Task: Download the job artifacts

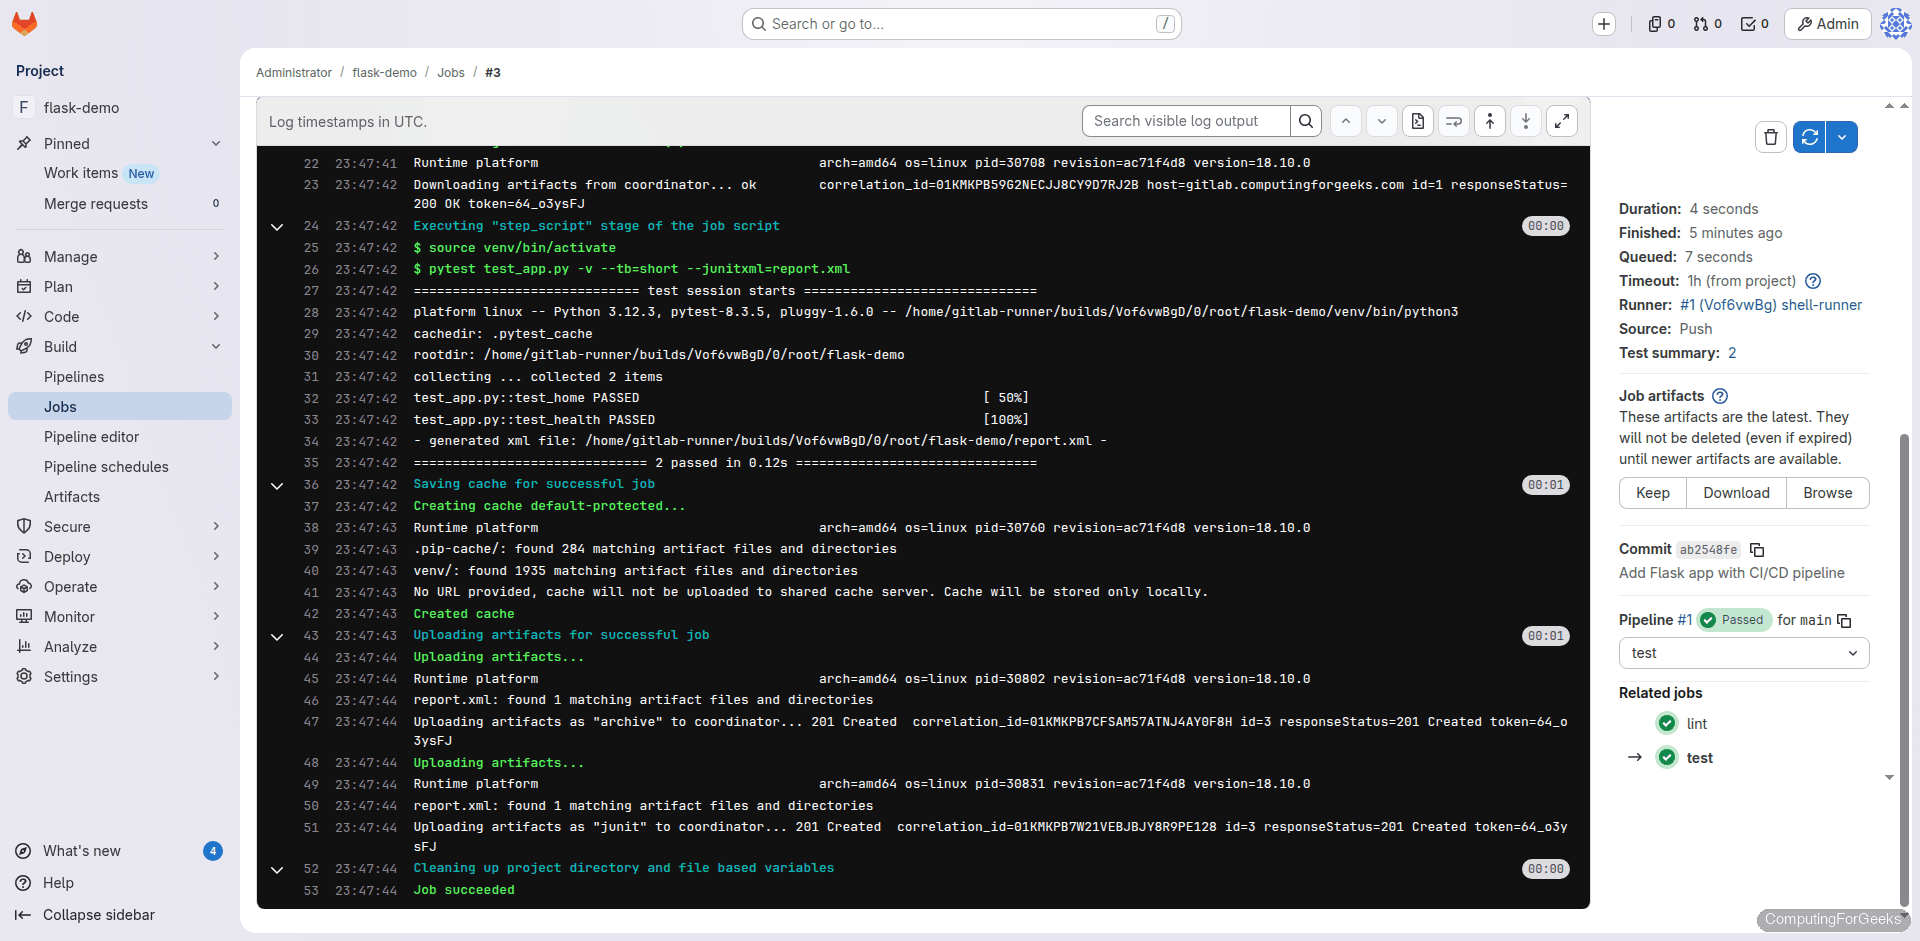Action: [1736, 493]
